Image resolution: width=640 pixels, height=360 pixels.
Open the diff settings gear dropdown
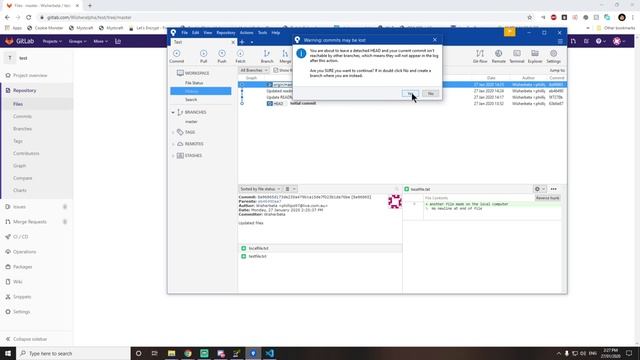(x=540, y=189)
